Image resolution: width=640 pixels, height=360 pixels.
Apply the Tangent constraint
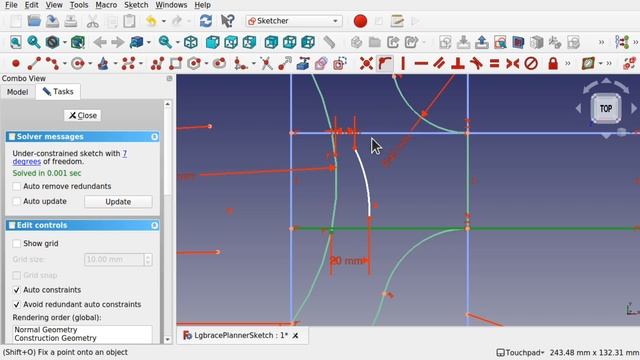pos(476,63)
